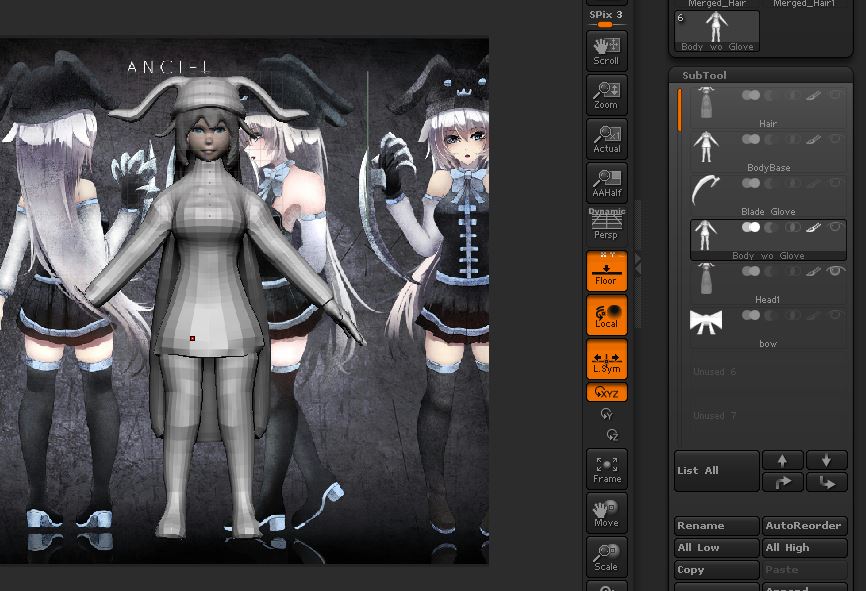Adjust the SPix 3 slider
This screenshot has height=591, width=866.
coord(606,18)
